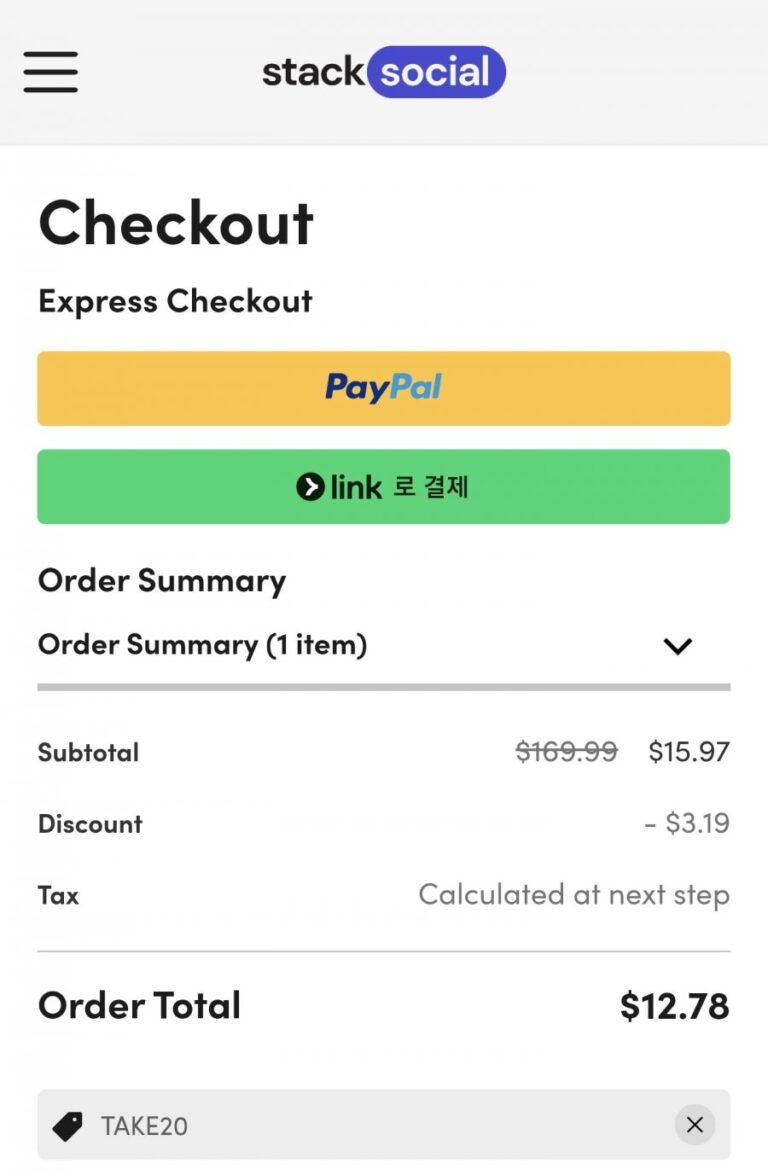768x1175 pixels.
Task: Click the Checkout page heading
Action: click(176, 223)
